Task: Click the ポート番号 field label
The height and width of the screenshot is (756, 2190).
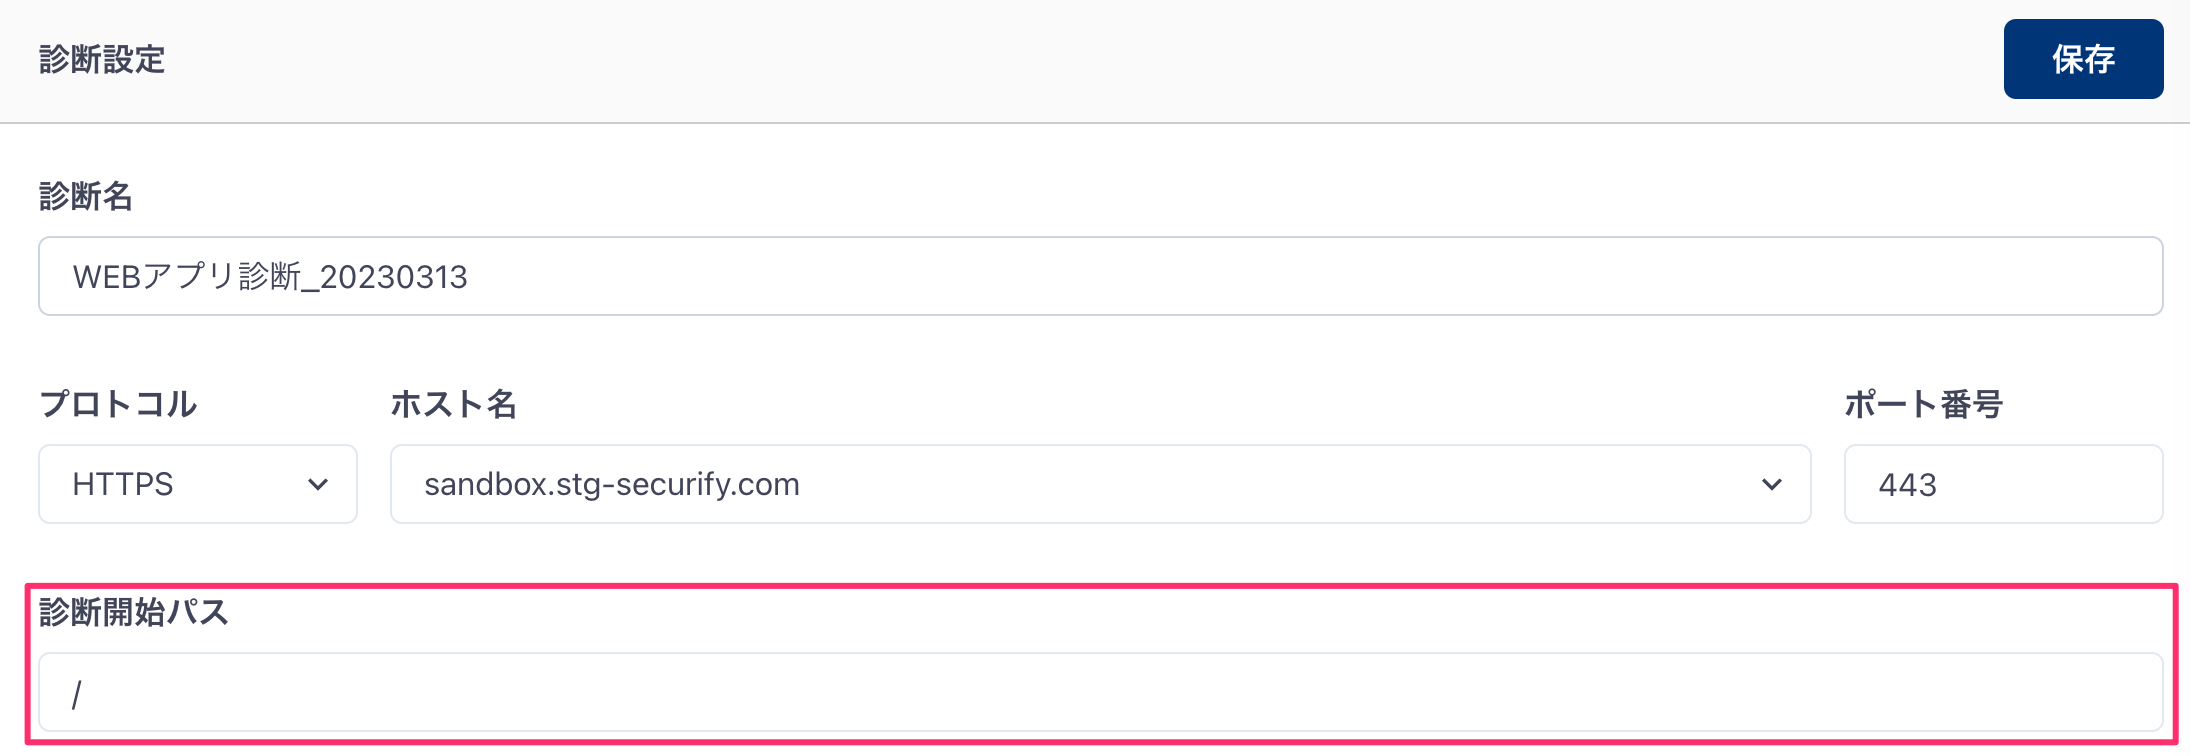Action: pos(1924,404)
